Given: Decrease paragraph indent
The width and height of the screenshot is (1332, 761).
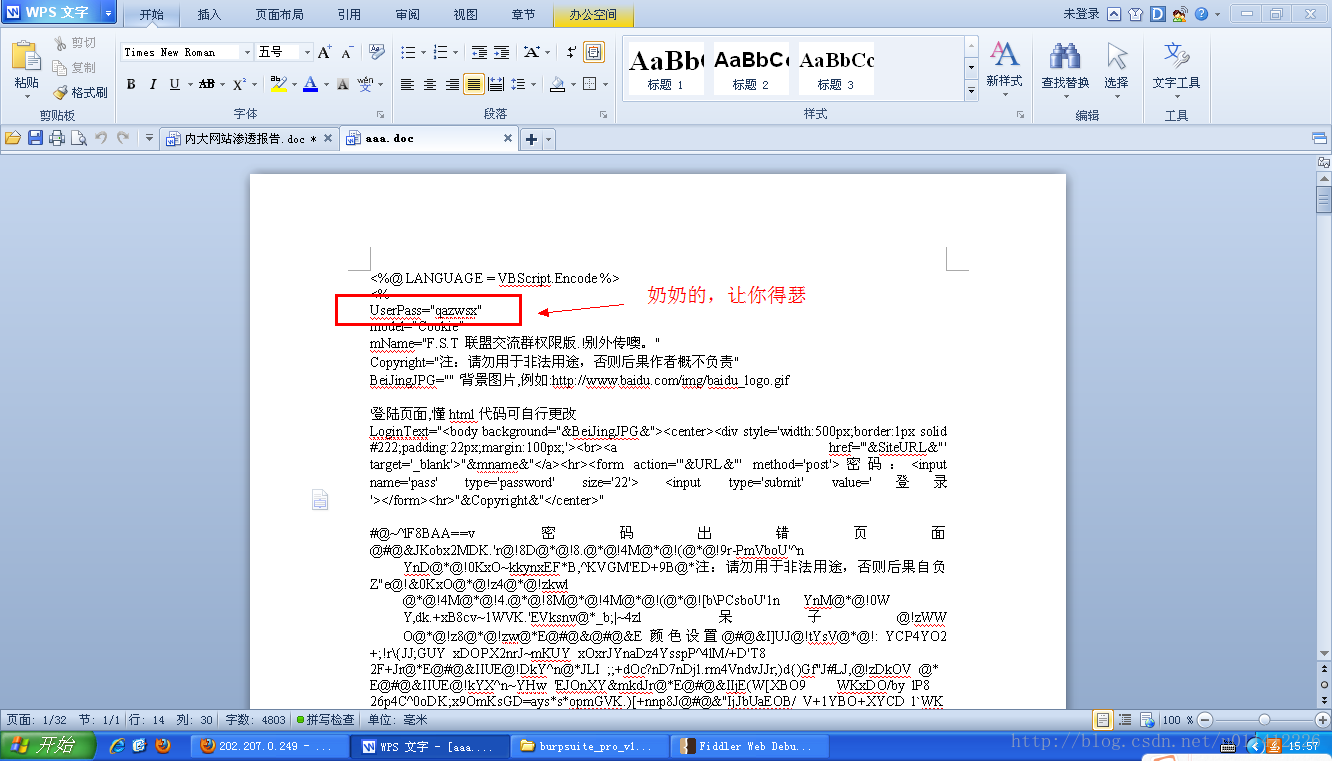Looking at the screenshot, I should click(479, 52).
